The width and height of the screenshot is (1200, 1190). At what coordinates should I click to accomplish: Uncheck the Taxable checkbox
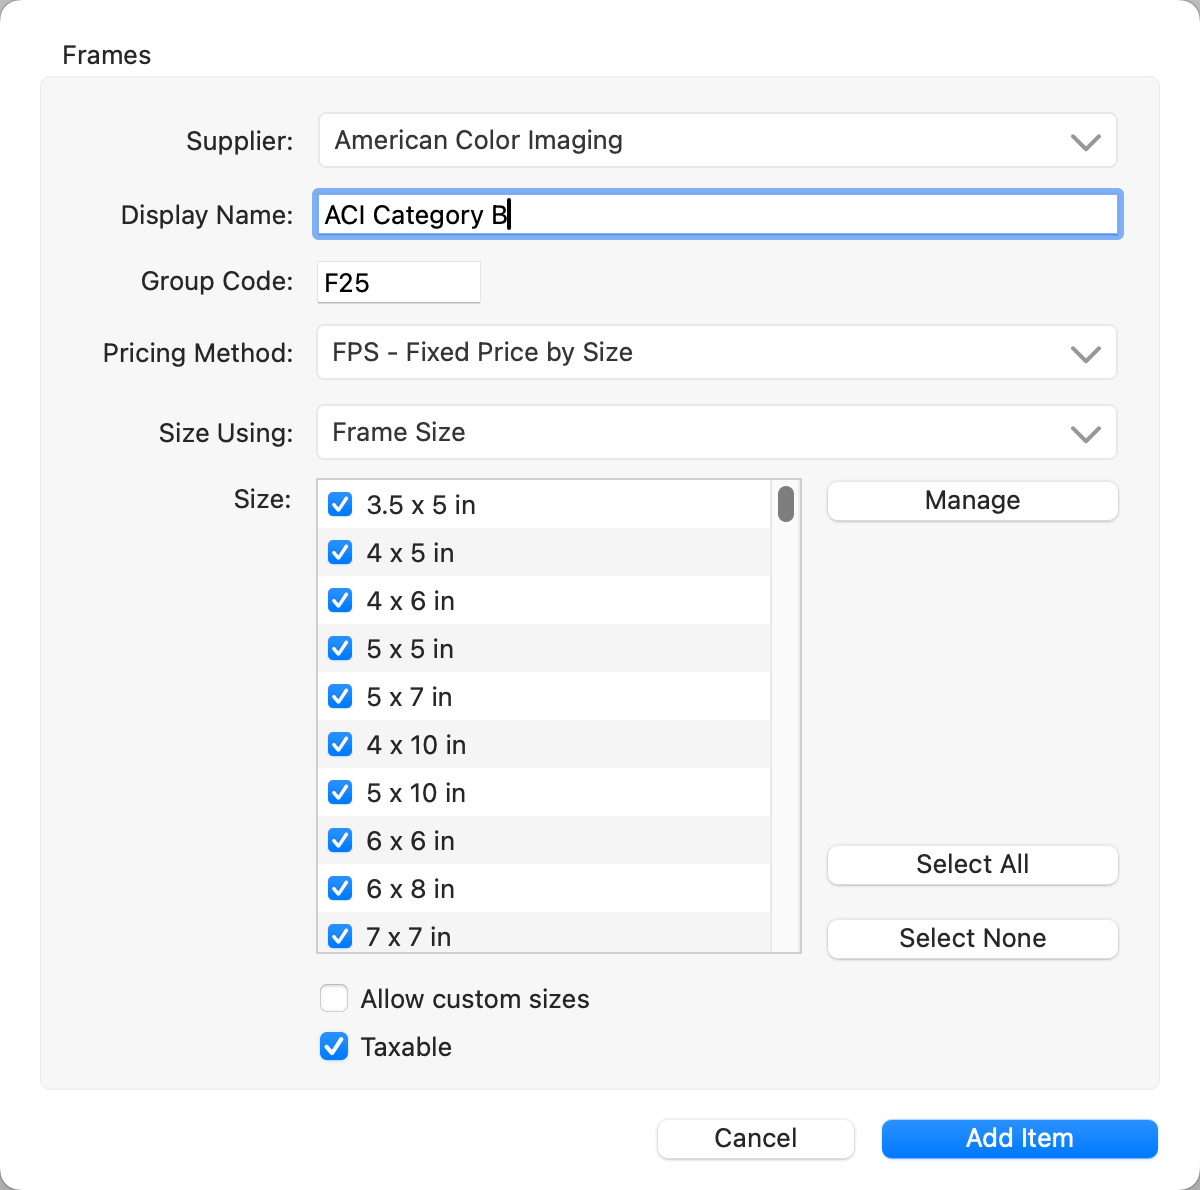334,1047
